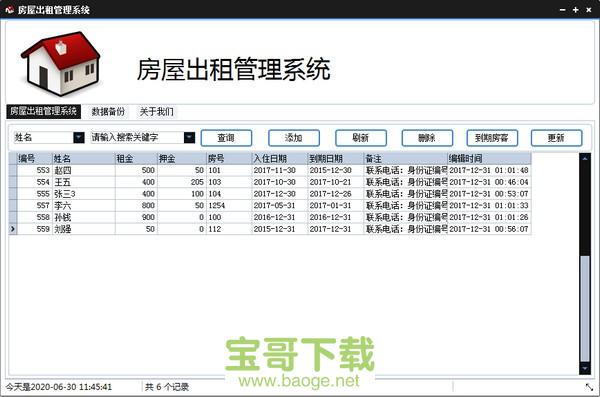This screenshot has width=600, height=397.
Task: Select the expiry date 2017-12-26
Action: coord(336,194)
